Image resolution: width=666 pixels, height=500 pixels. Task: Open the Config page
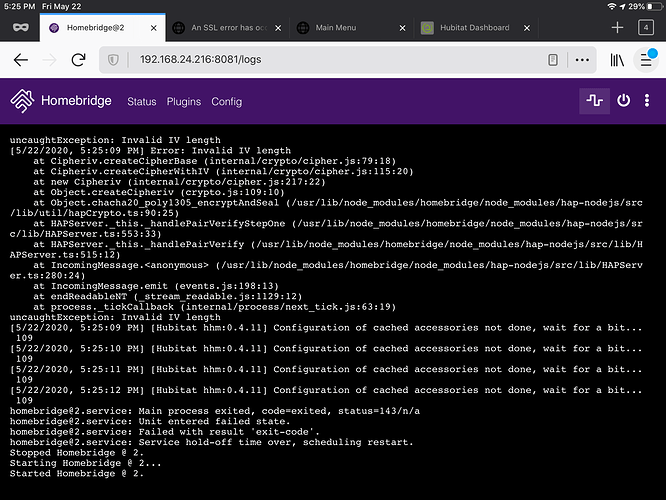[x=226, y=102]
